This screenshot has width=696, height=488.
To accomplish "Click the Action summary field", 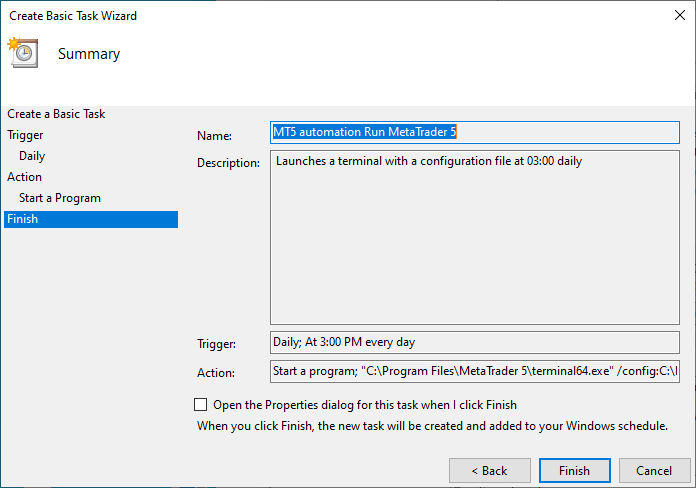I will point(475,371).
